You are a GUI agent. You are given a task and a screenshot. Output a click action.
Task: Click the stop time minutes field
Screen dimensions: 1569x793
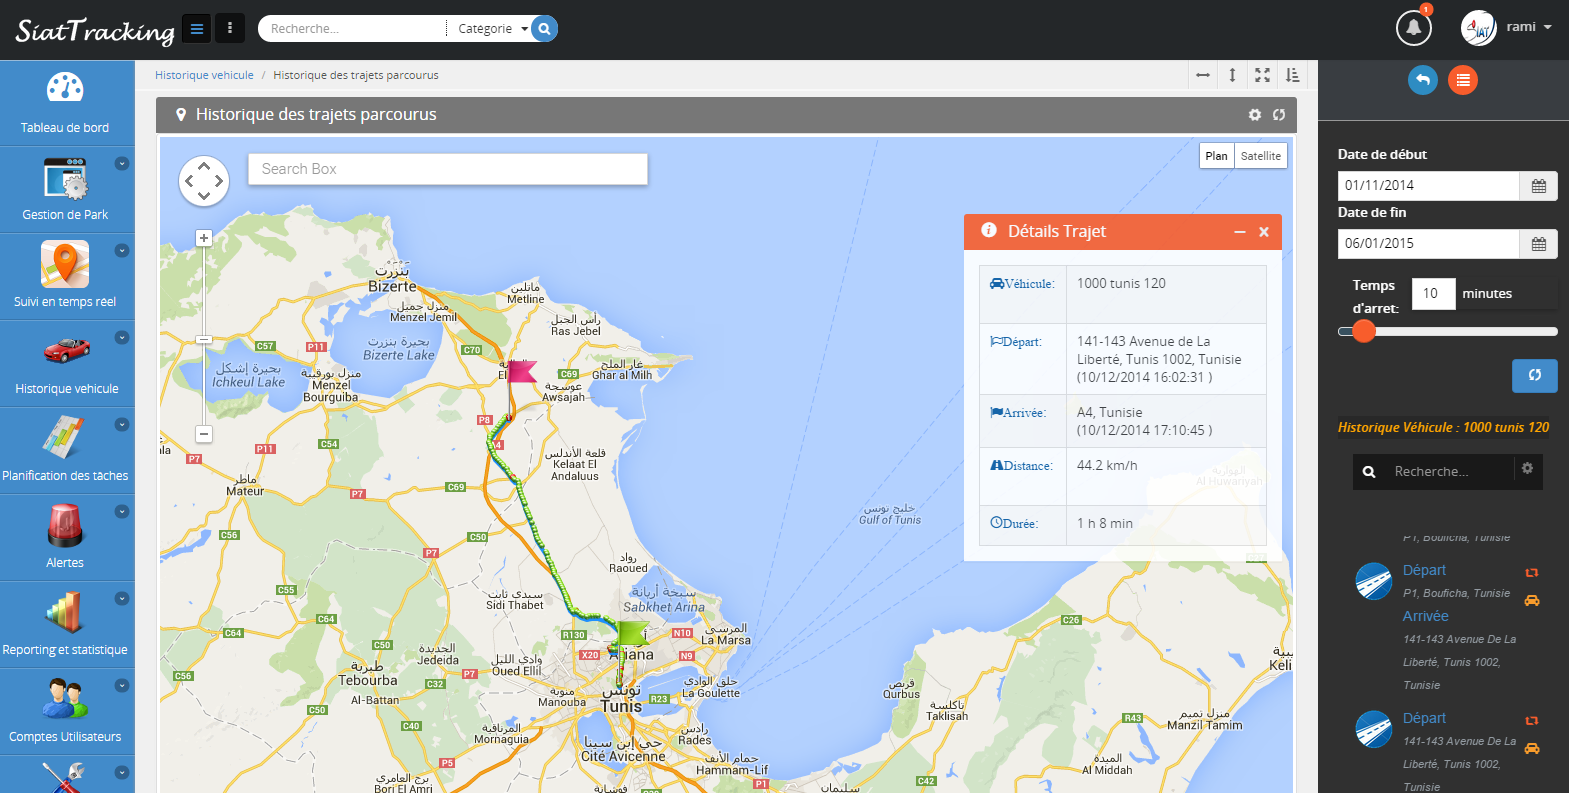(1433, 294)
